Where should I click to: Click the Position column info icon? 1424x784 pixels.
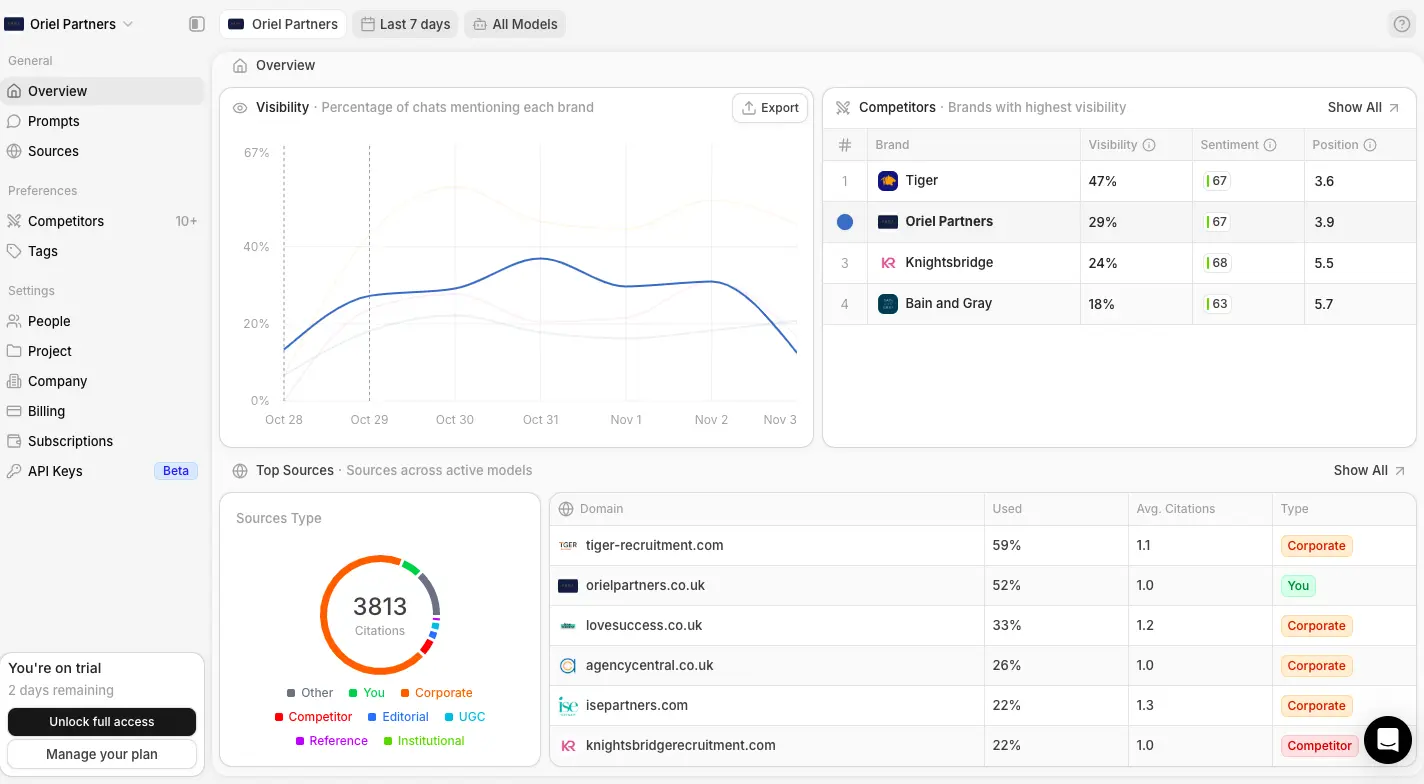click(x=1370, y=145)
